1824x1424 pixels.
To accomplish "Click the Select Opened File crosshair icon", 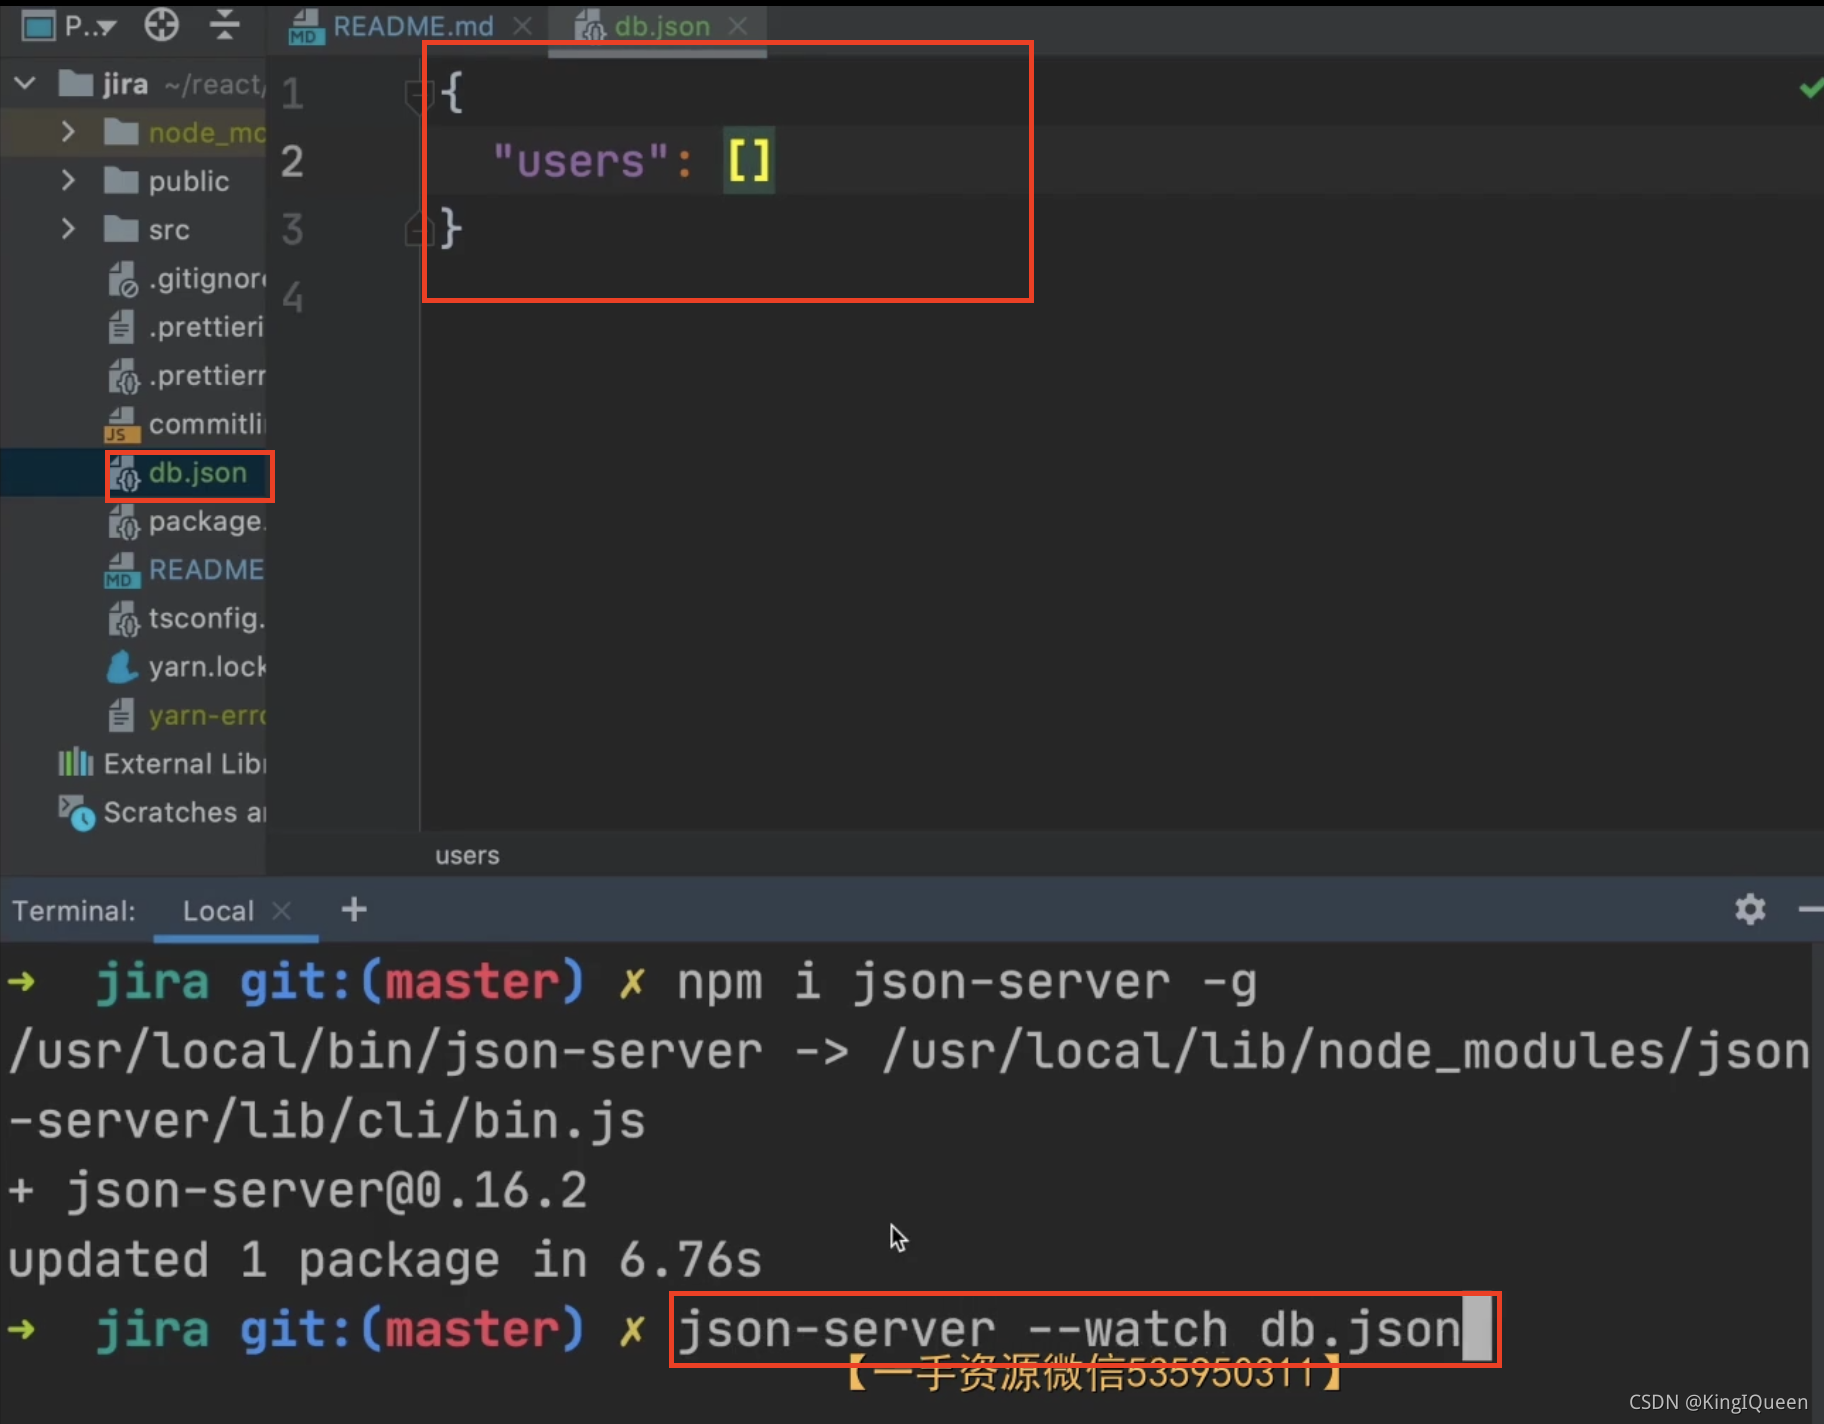I will point(160,26).
